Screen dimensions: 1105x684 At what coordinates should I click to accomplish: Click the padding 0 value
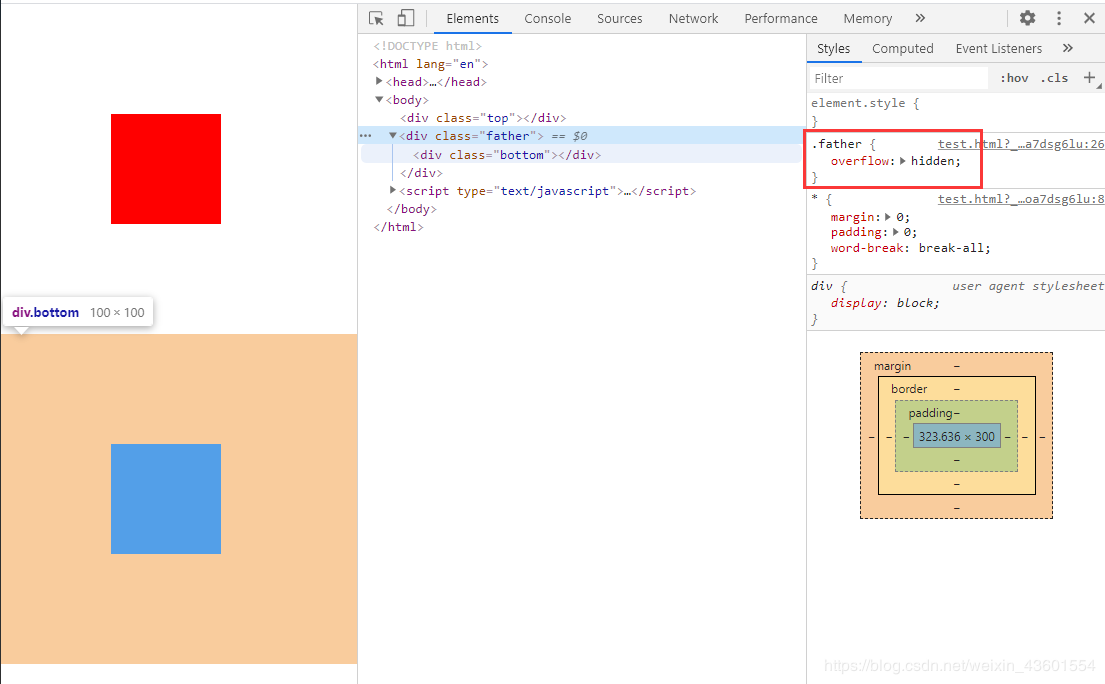point(908,232)
